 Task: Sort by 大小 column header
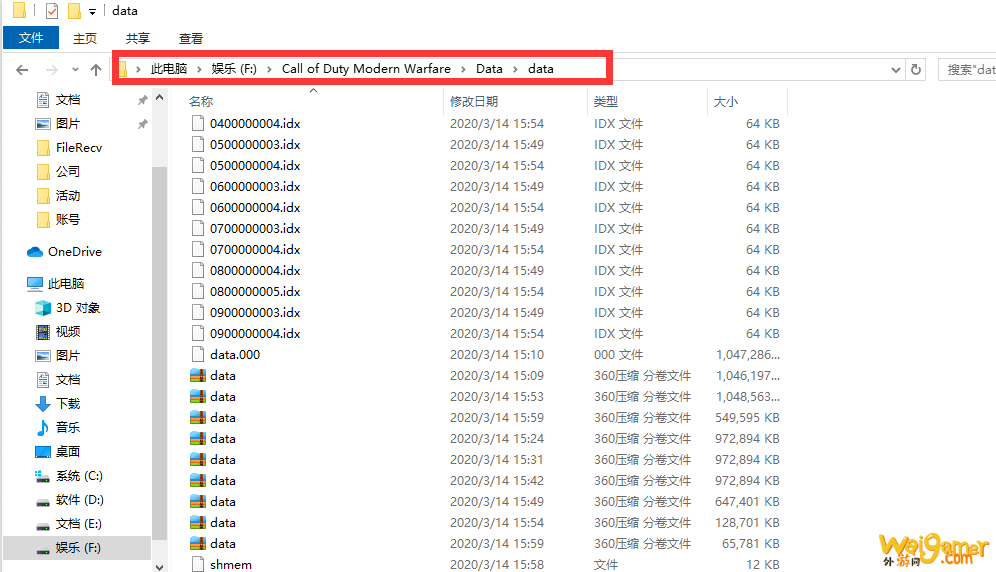coord(725,101)
